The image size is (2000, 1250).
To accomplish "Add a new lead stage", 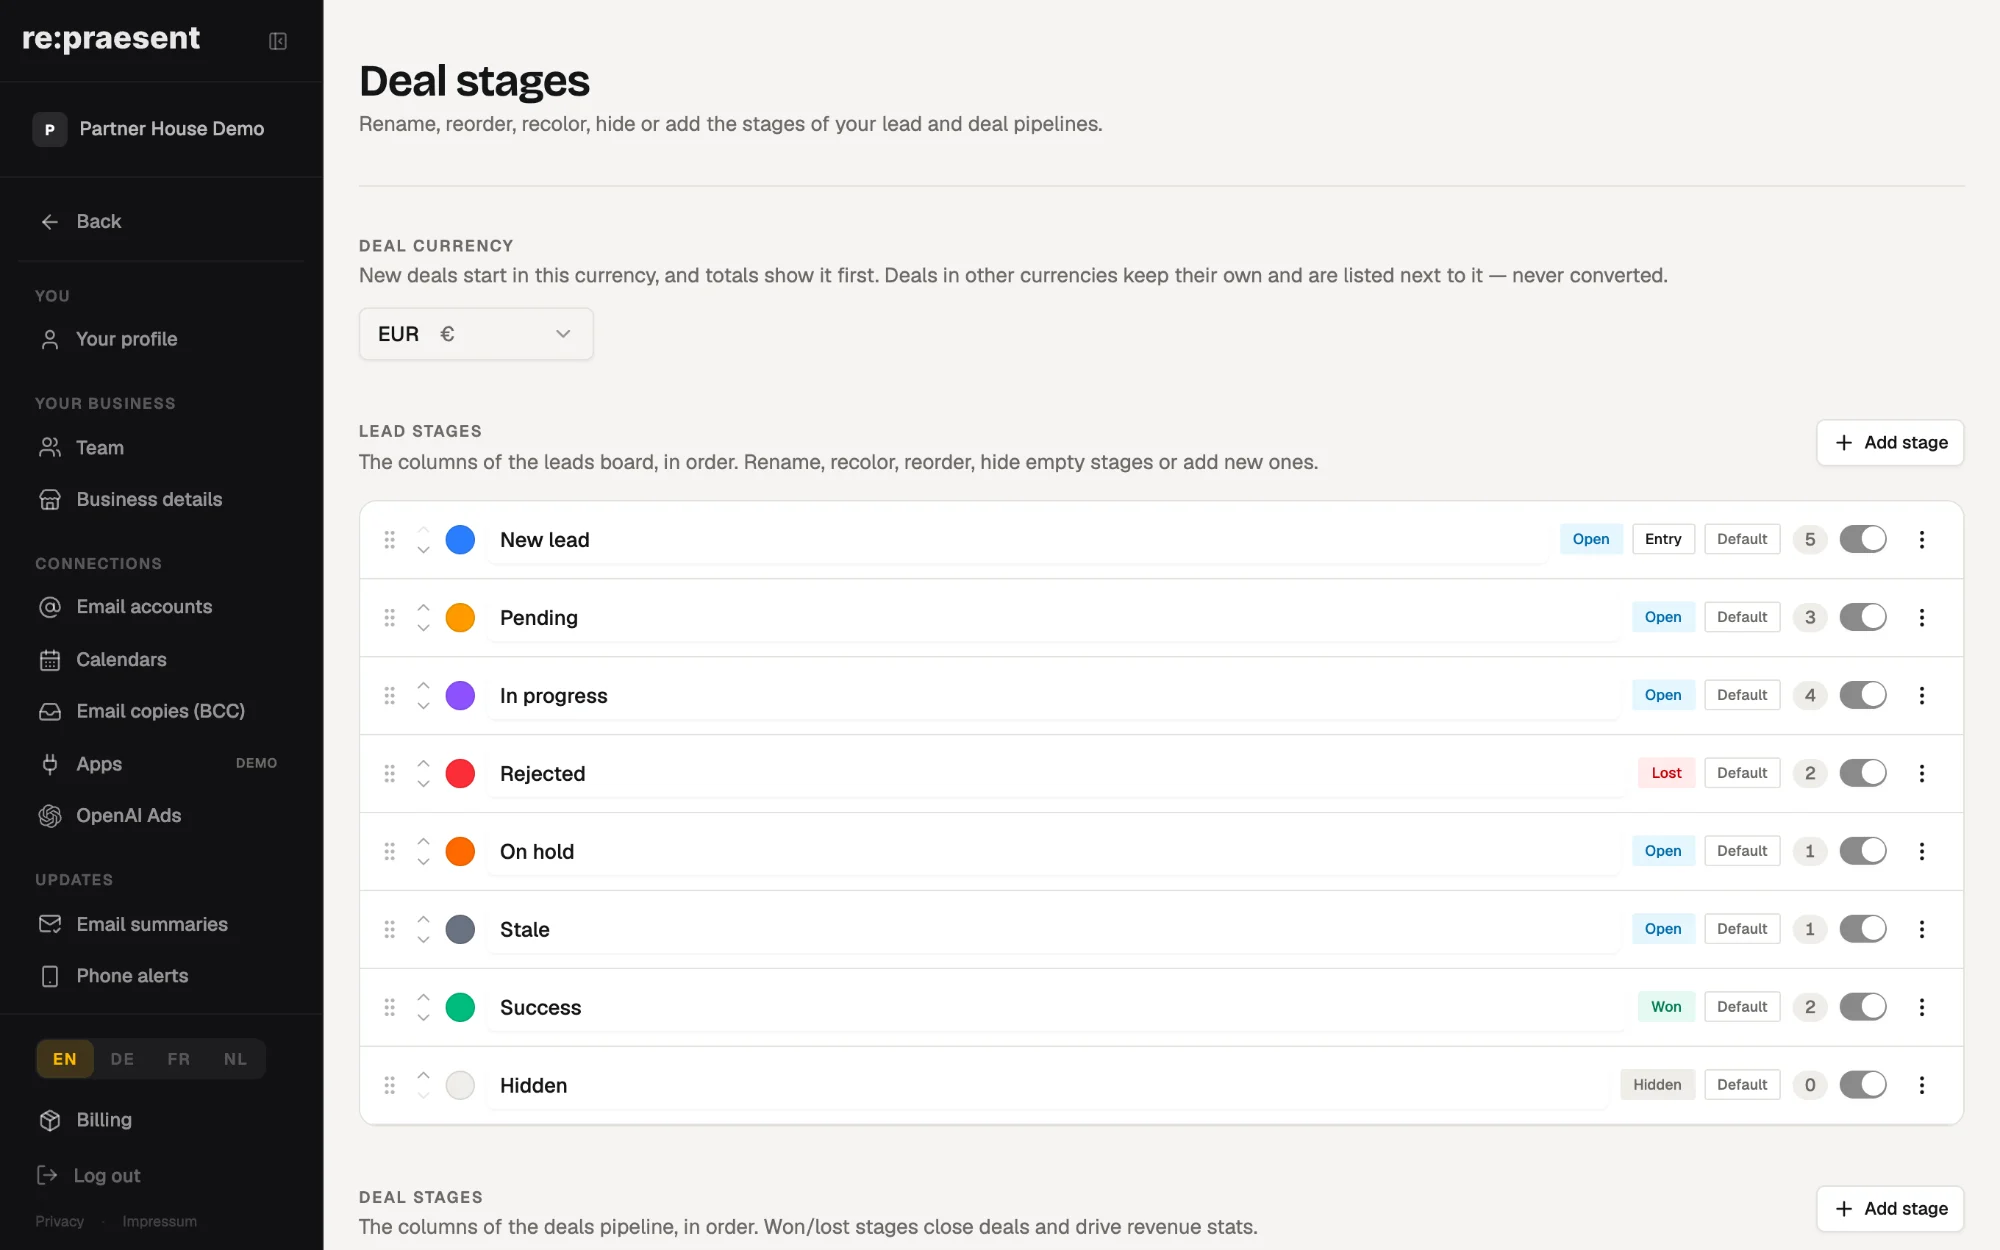I will pos(1890,443).
